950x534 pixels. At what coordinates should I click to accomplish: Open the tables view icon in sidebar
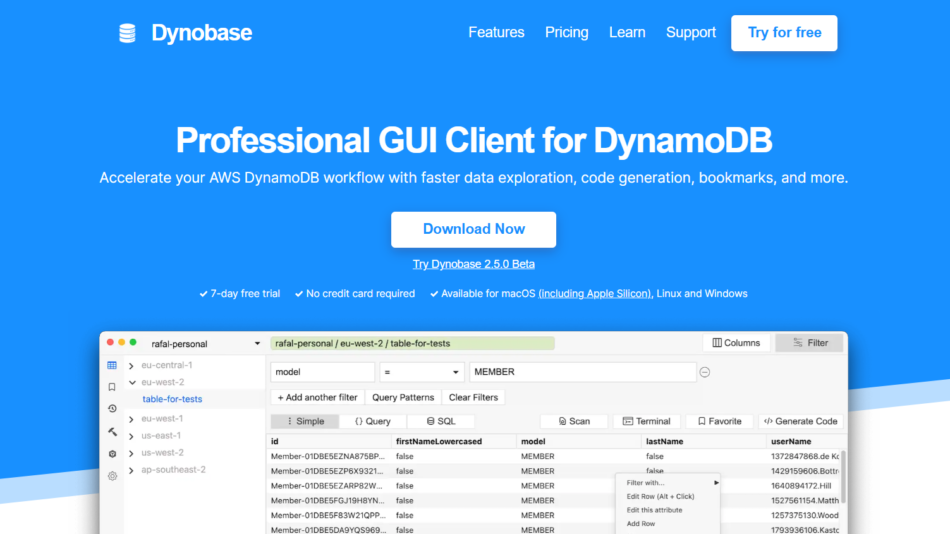pyautogui.click(x=112, y=365)
